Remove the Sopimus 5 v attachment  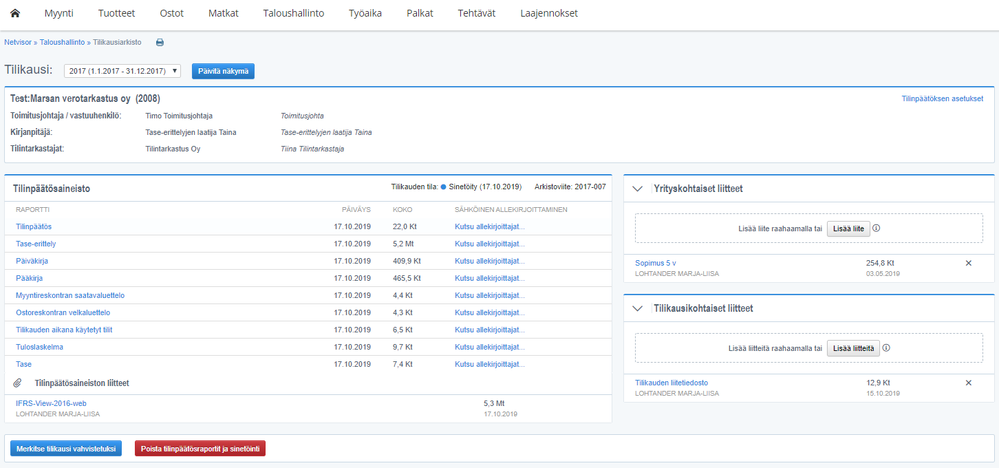point(968,263)
